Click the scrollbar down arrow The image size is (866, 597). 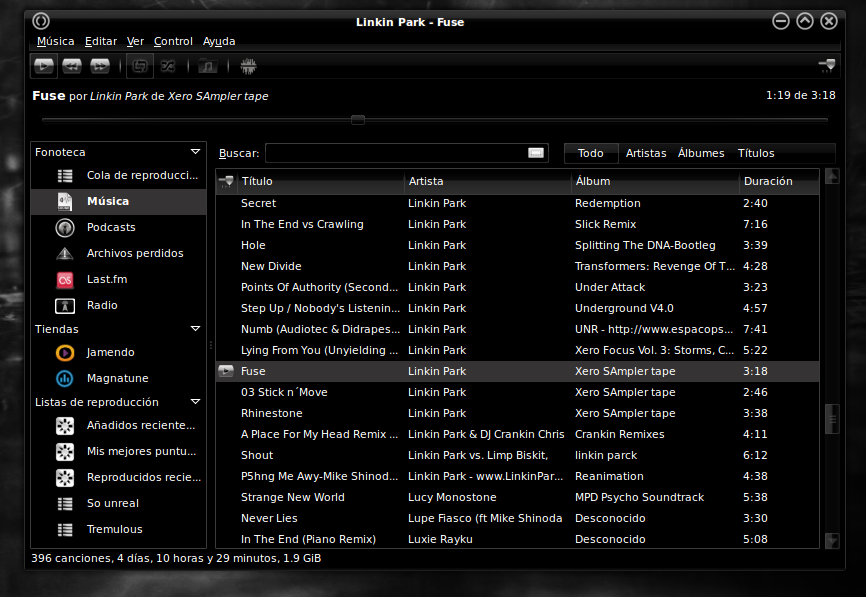click(832, 541)
